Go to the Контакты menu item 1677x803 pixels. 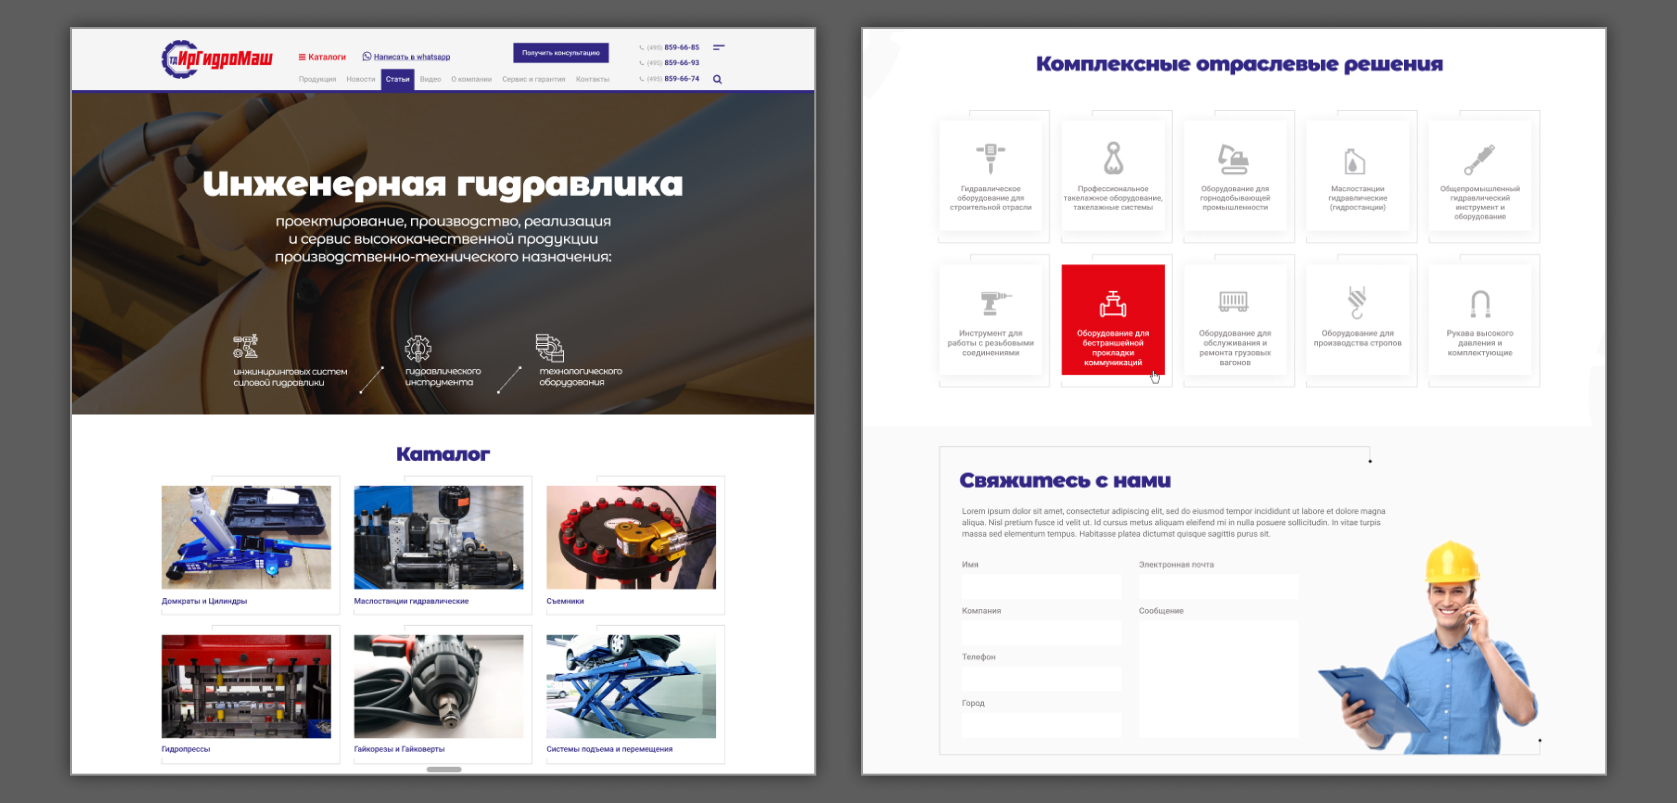[592, 79]
